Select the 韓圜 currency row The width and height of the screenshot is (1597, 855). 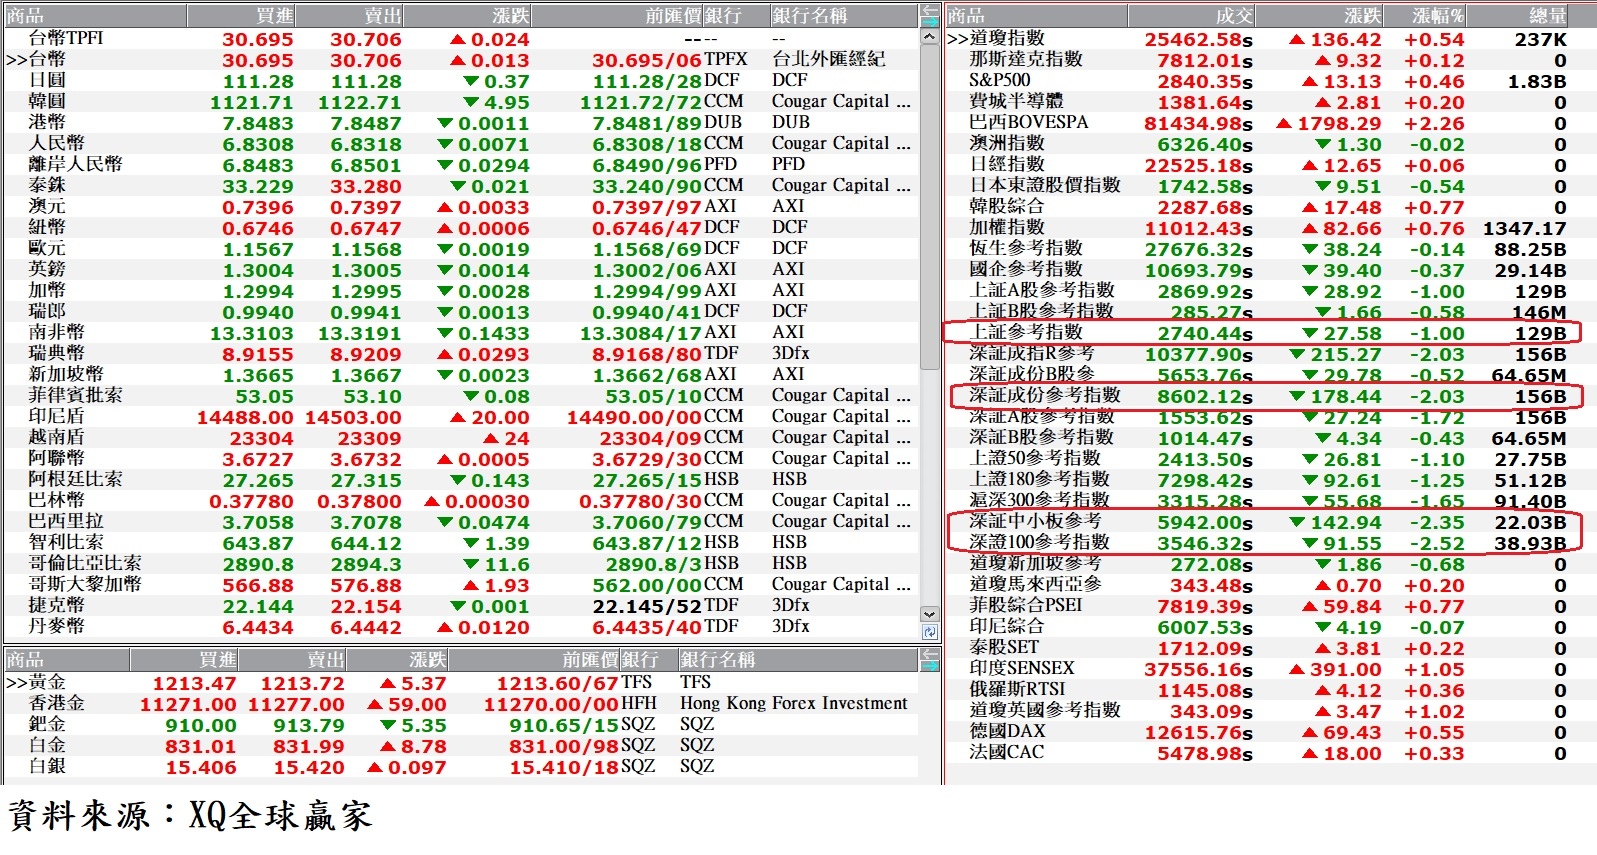(460, 101)
